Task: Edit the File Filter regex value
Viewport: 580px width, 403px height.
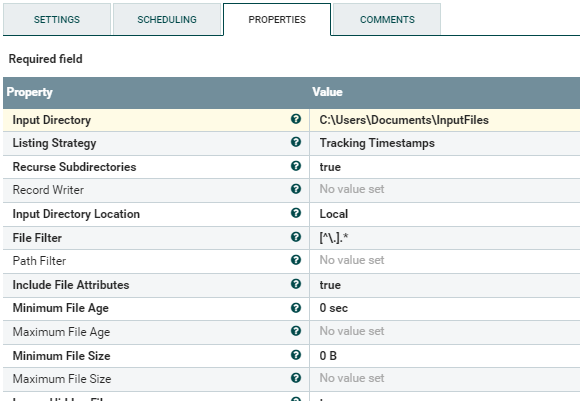Action: pos(445,238)
